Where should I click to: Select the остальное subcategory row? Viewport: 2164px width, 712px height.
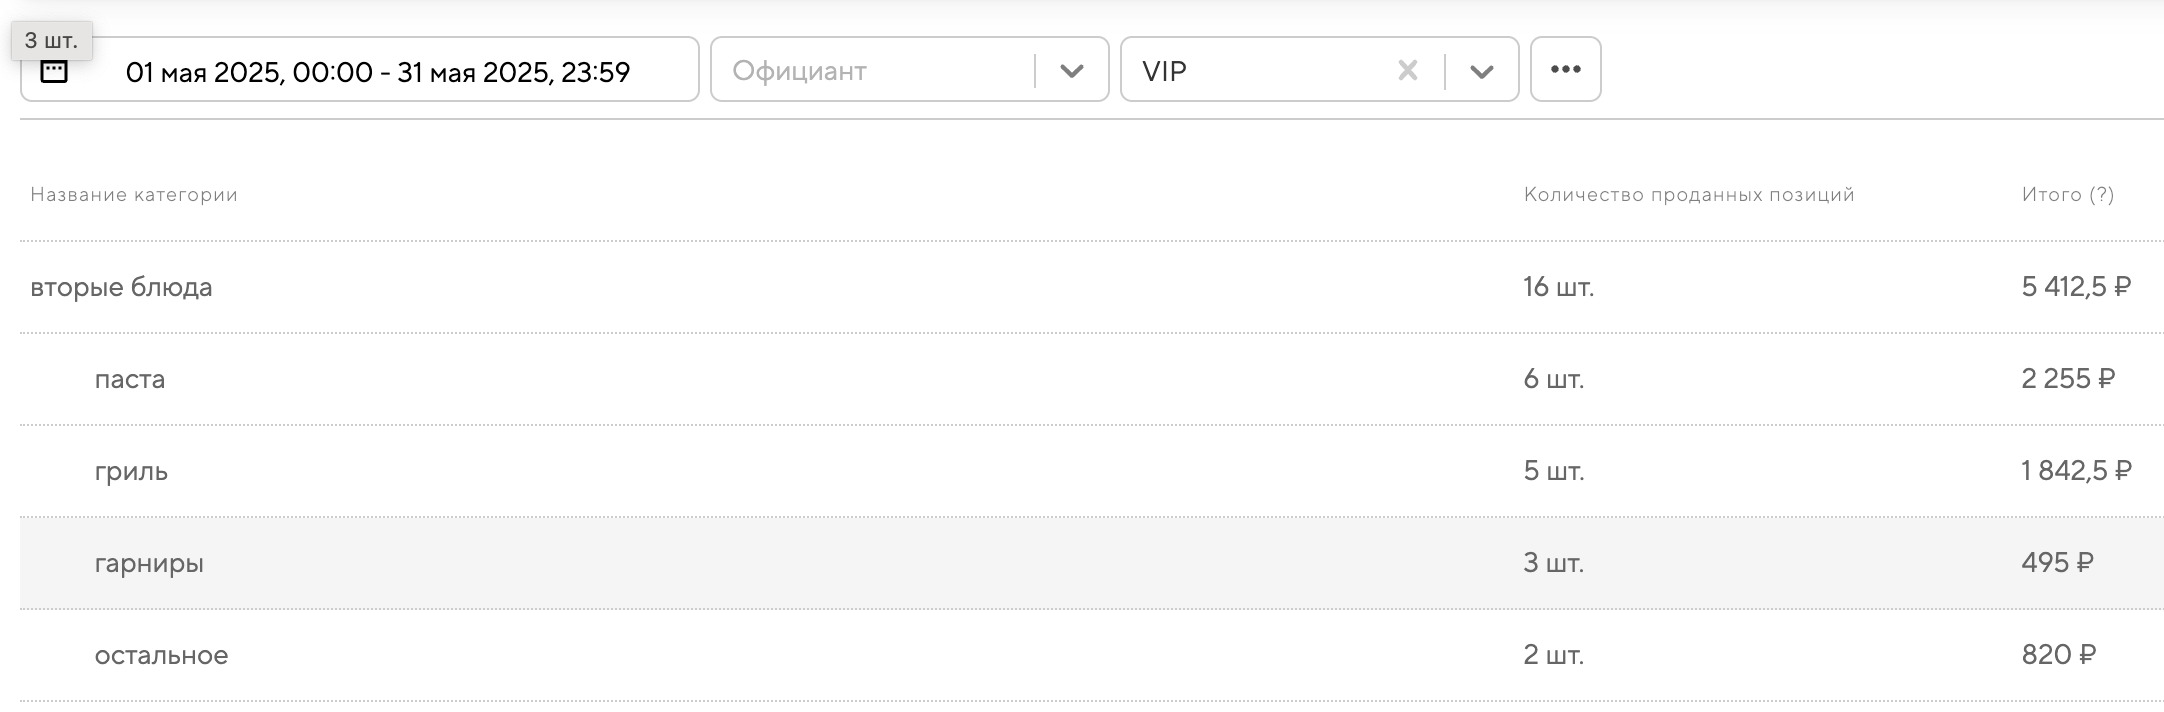tap(161, 656)
